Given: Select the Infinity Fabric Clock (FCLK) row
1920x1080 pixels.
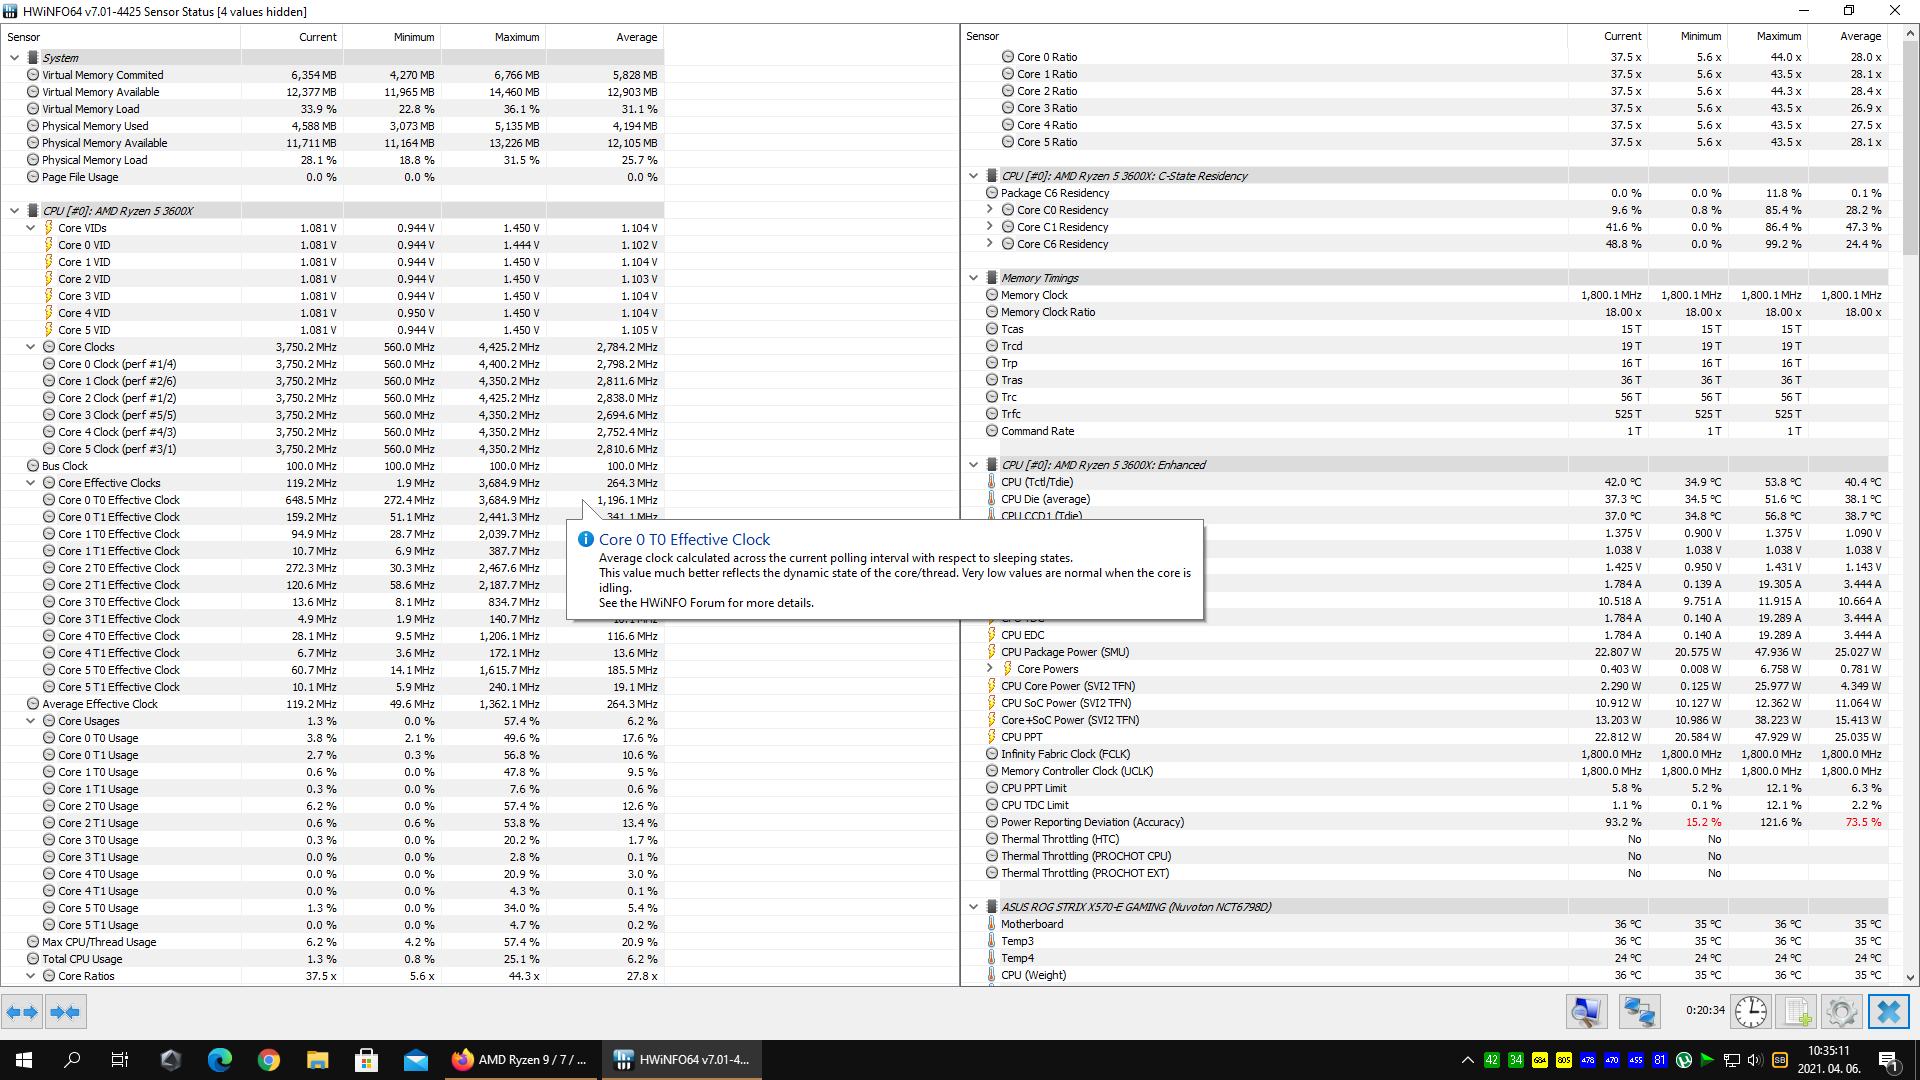Looking at the screenshot, I should click(x=1426, y=754).
